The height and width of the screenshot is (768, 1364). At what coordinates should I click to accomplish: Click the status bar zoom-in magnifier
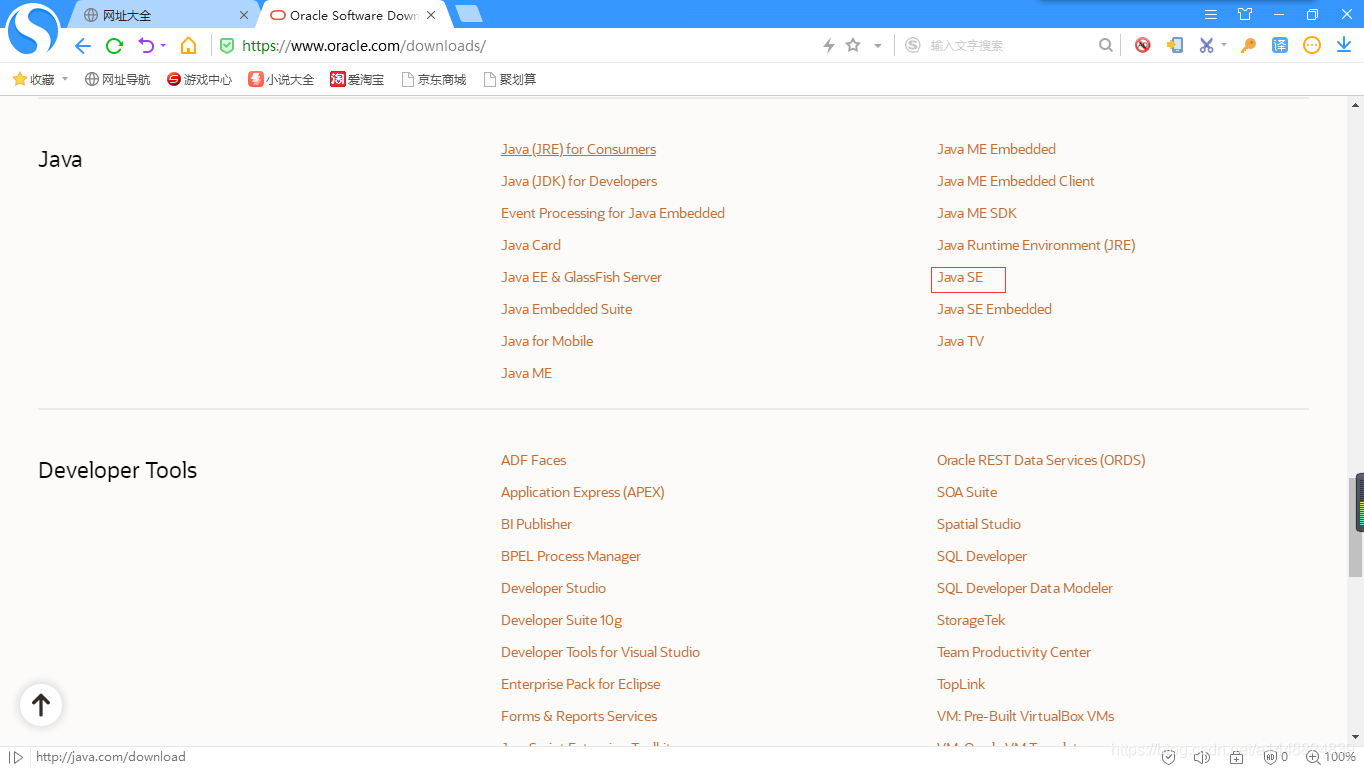point(1313,757)
